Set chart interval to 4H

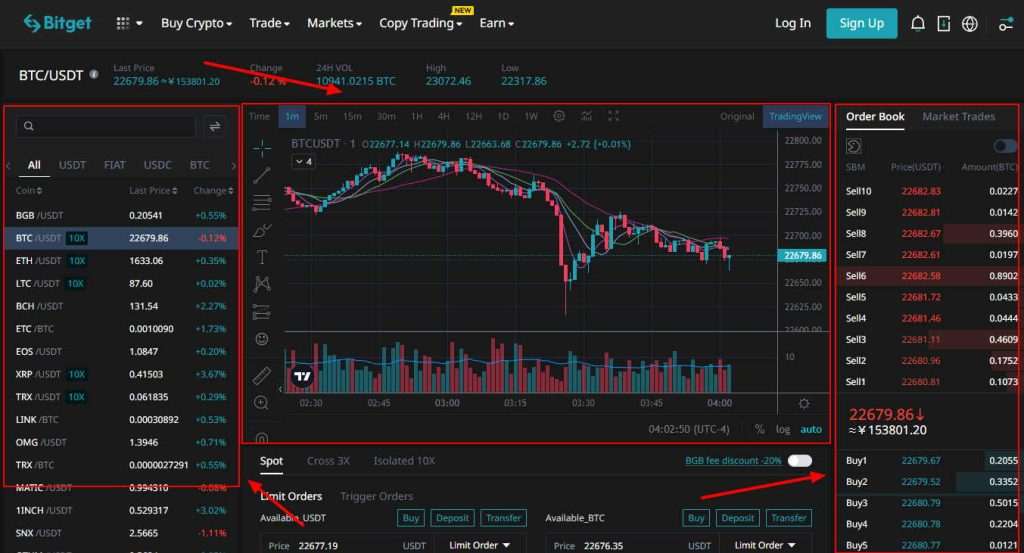[443, 116]
